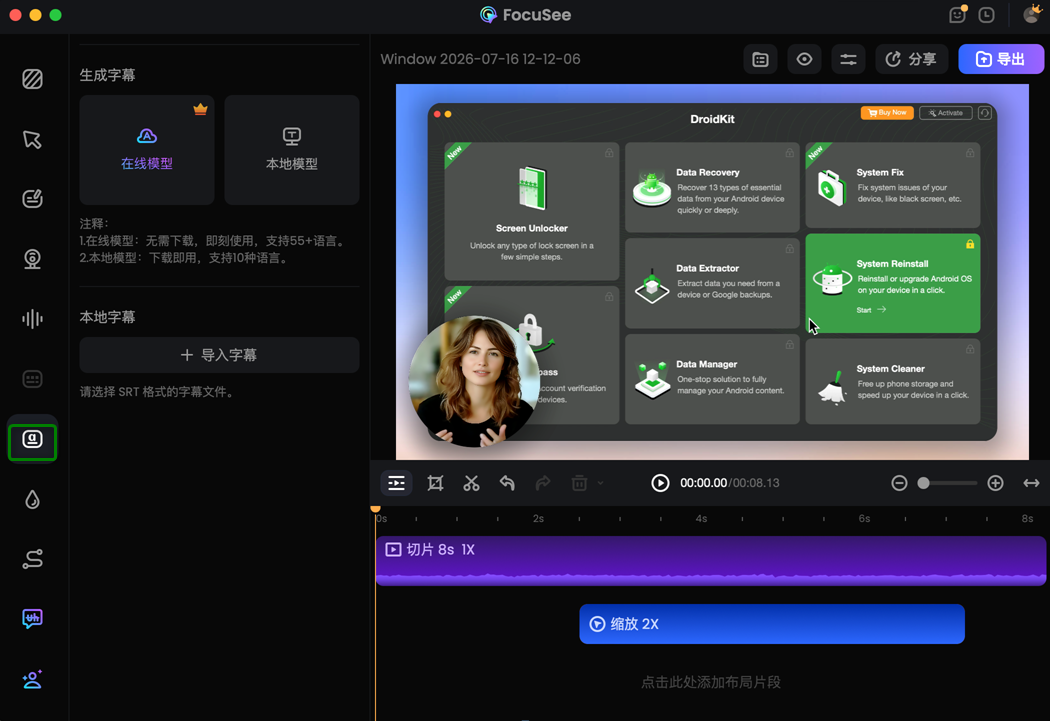Image resolution: width=1050 pixels, height=721 pixels.
Task: Toggle preview eye button
Action: 804,60
